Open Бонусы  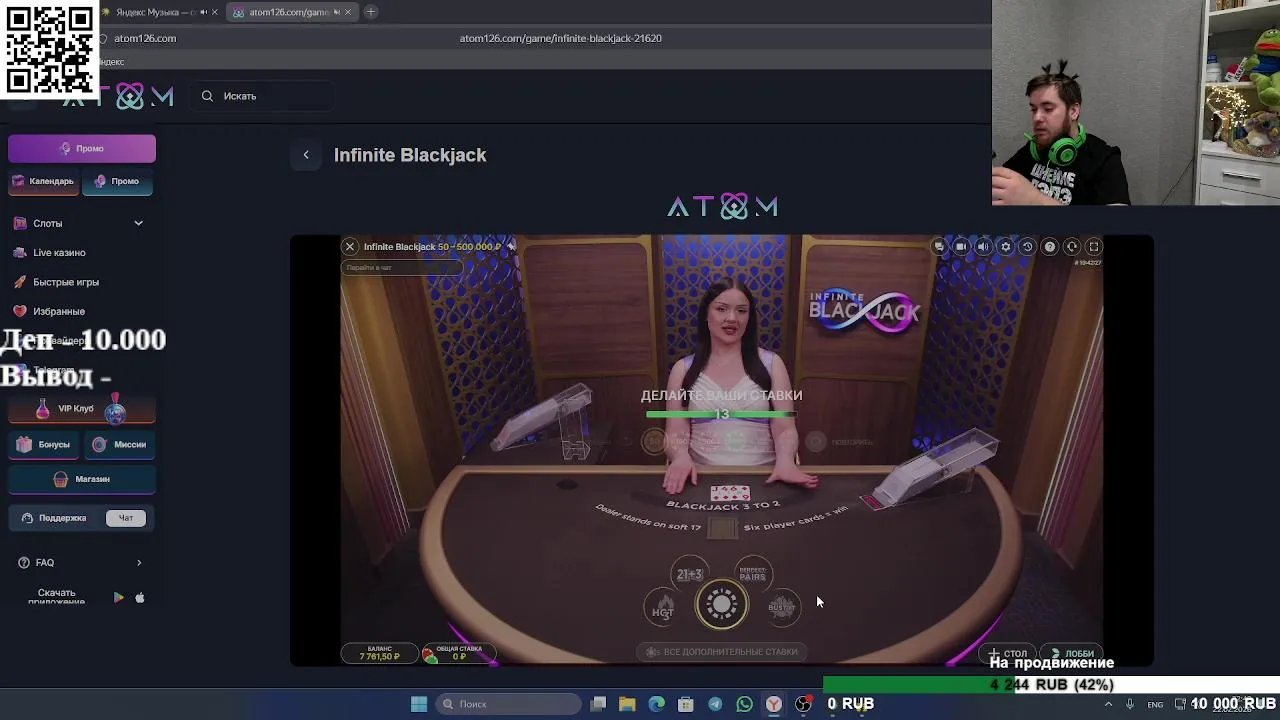[43, 444]
